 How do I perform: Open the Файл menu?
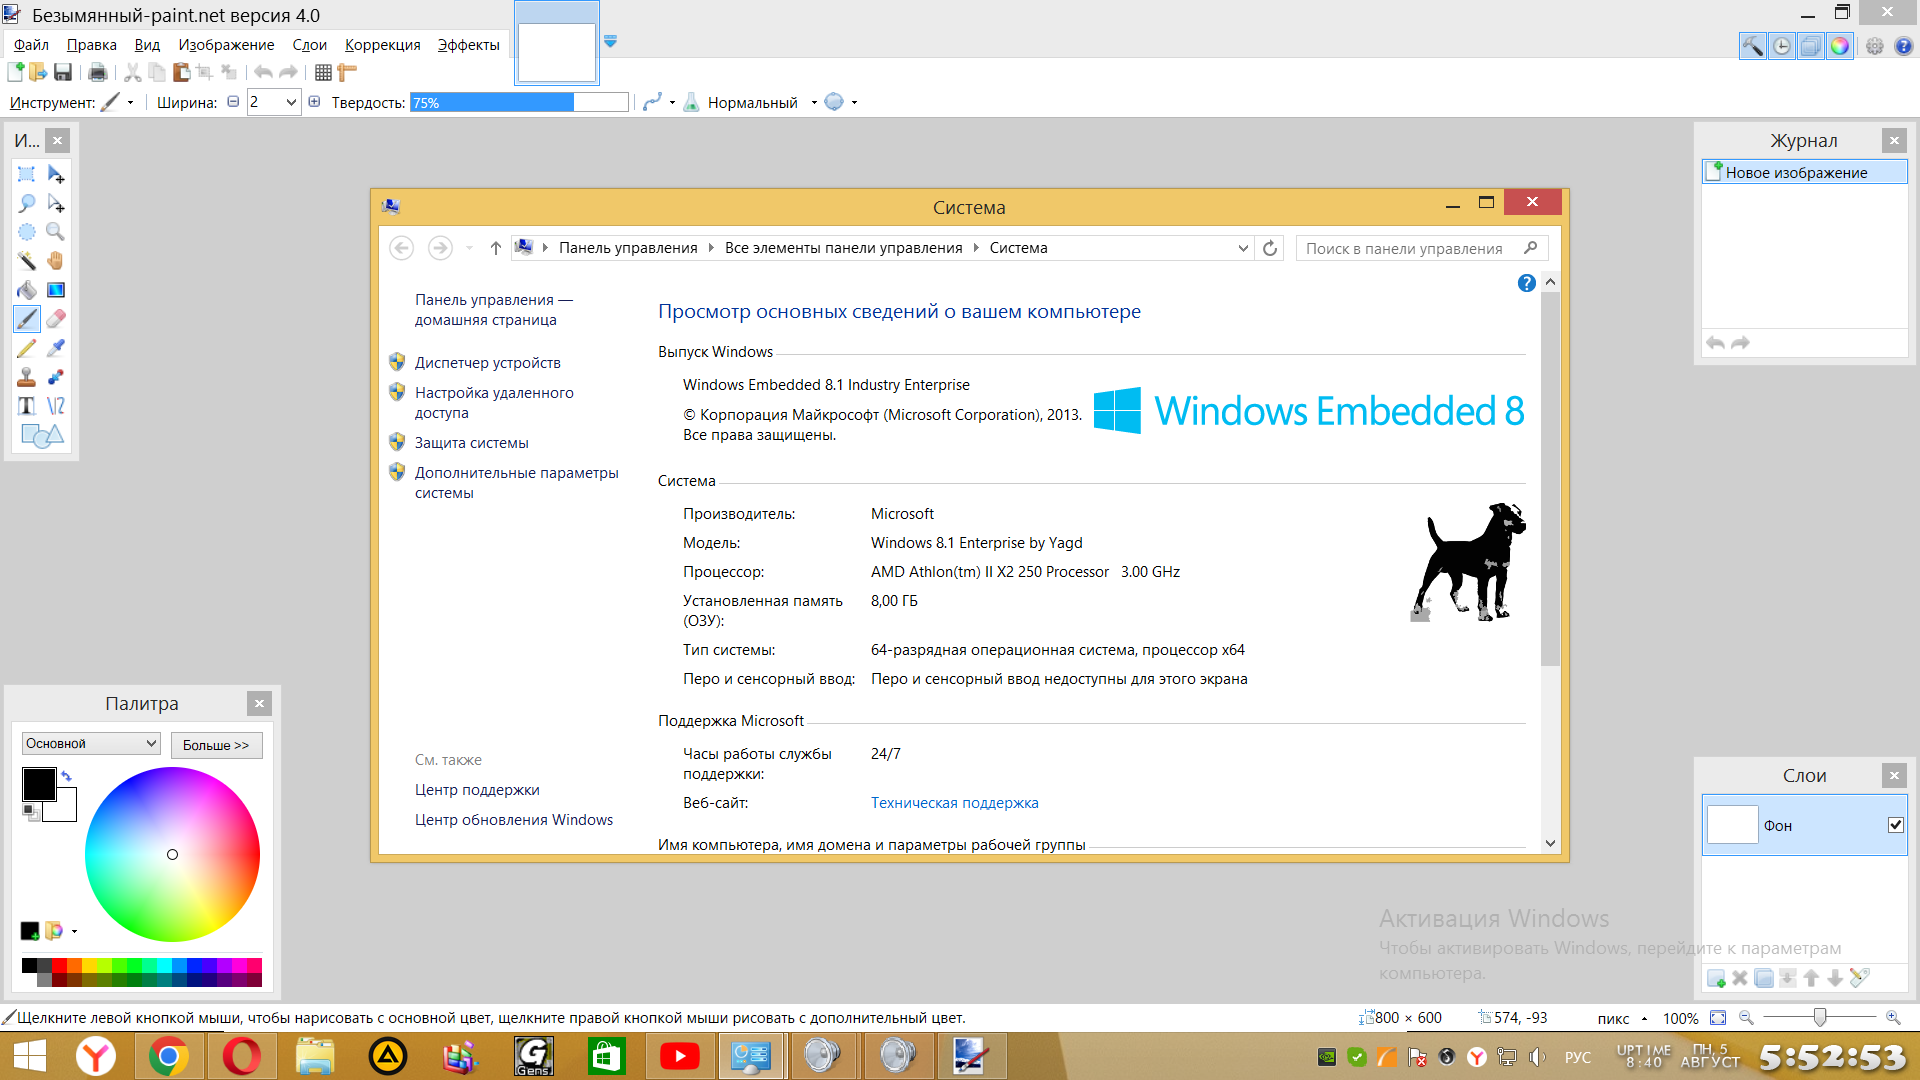[31, 45]
